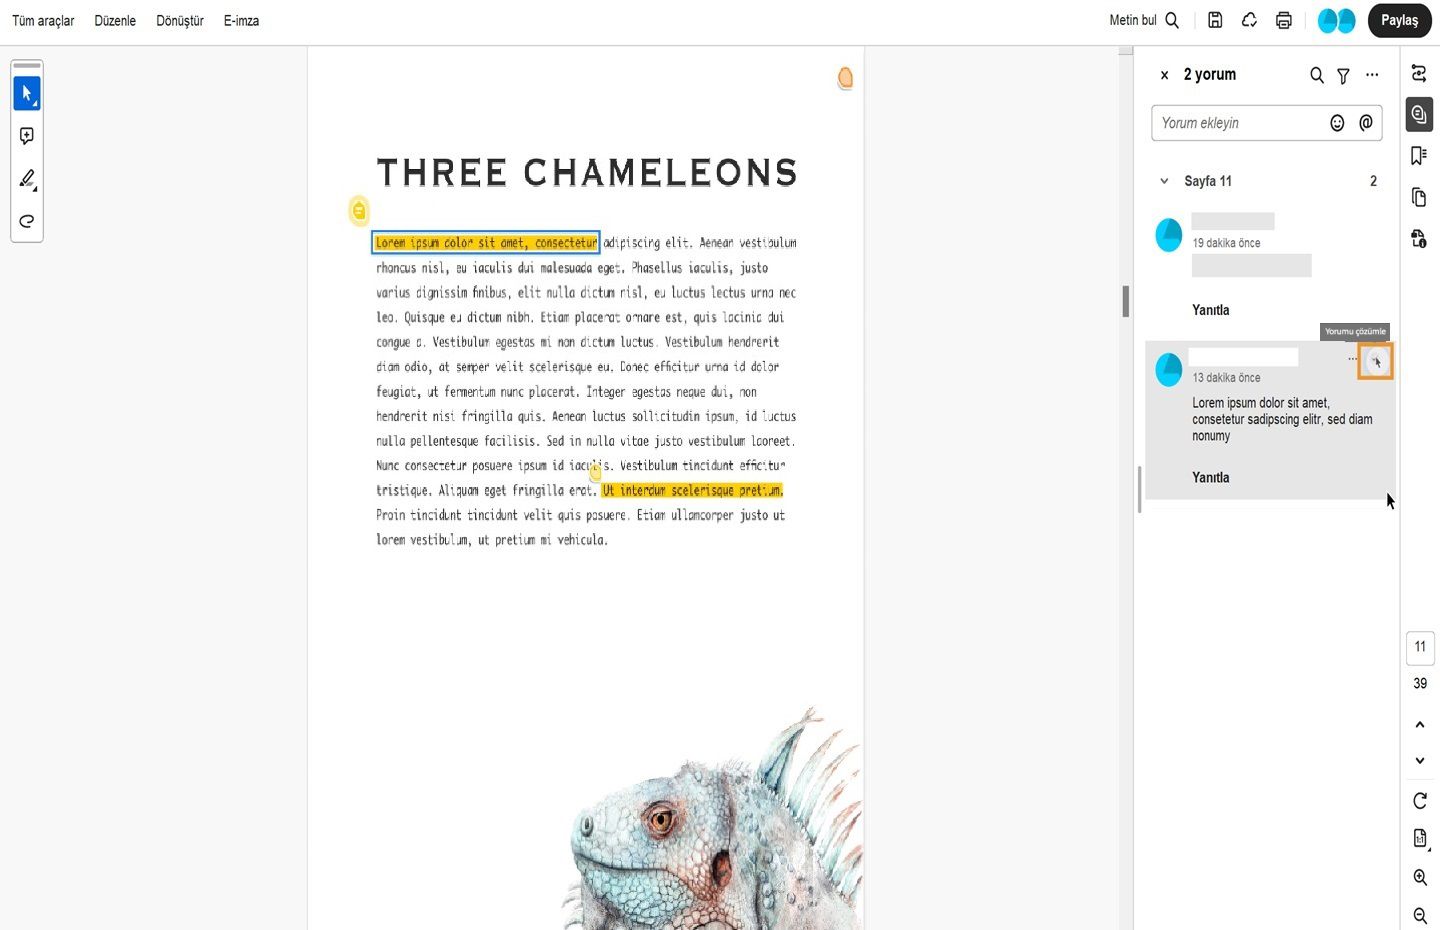Open filter comments funnel icon
The width and height of the screenshot is (1440, 930).
coord(1344,75)
